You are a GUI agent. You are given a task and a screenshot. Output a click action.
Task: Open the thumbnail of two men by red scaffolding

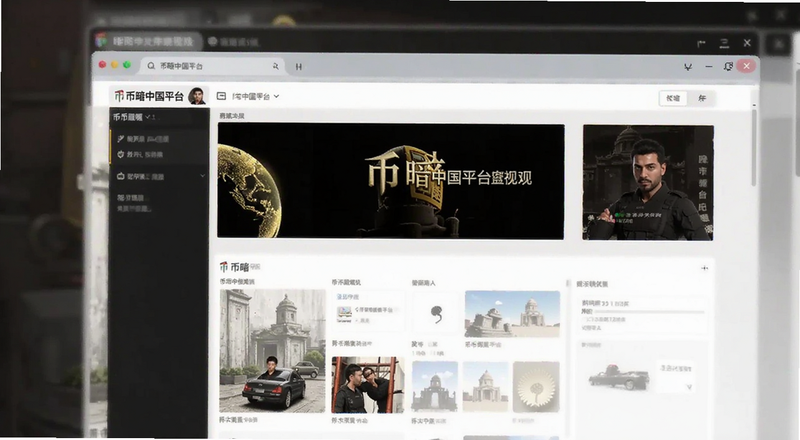tap(367, 385)
